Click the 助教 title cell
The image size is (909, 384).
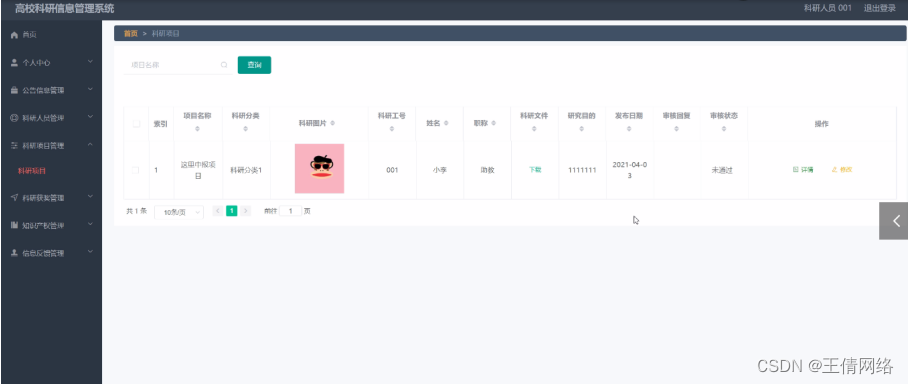tap(487, 170)
